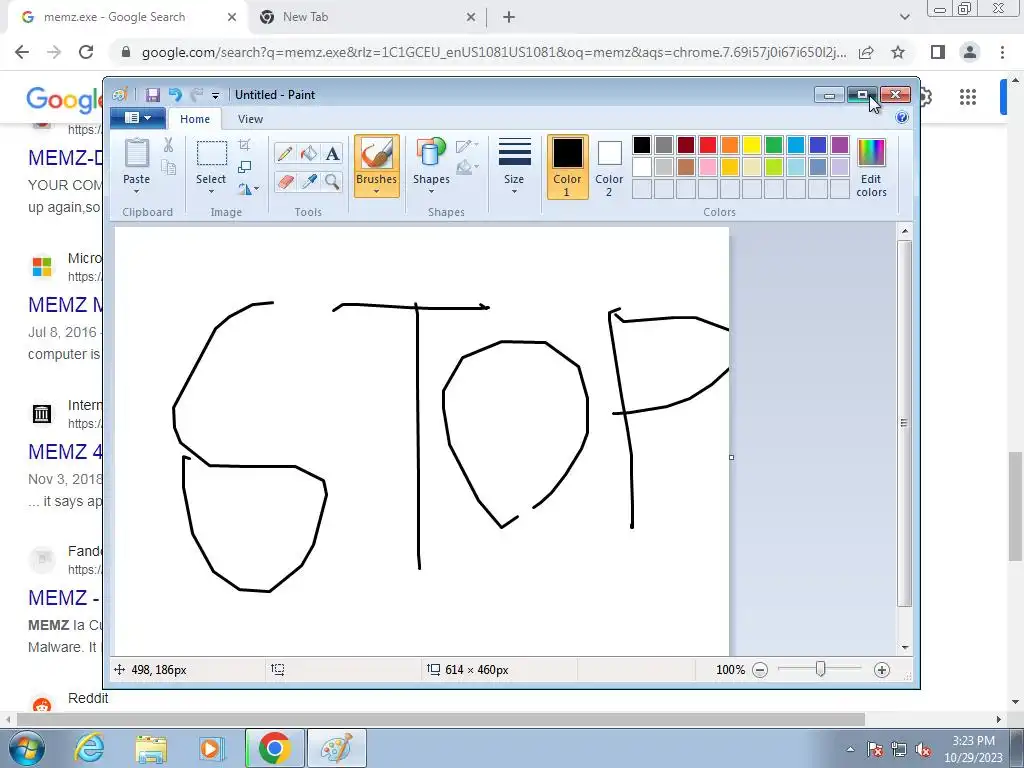Open the Paint file menu button
The width and height of the screenshot is (1024, 768).
(137, 118)
